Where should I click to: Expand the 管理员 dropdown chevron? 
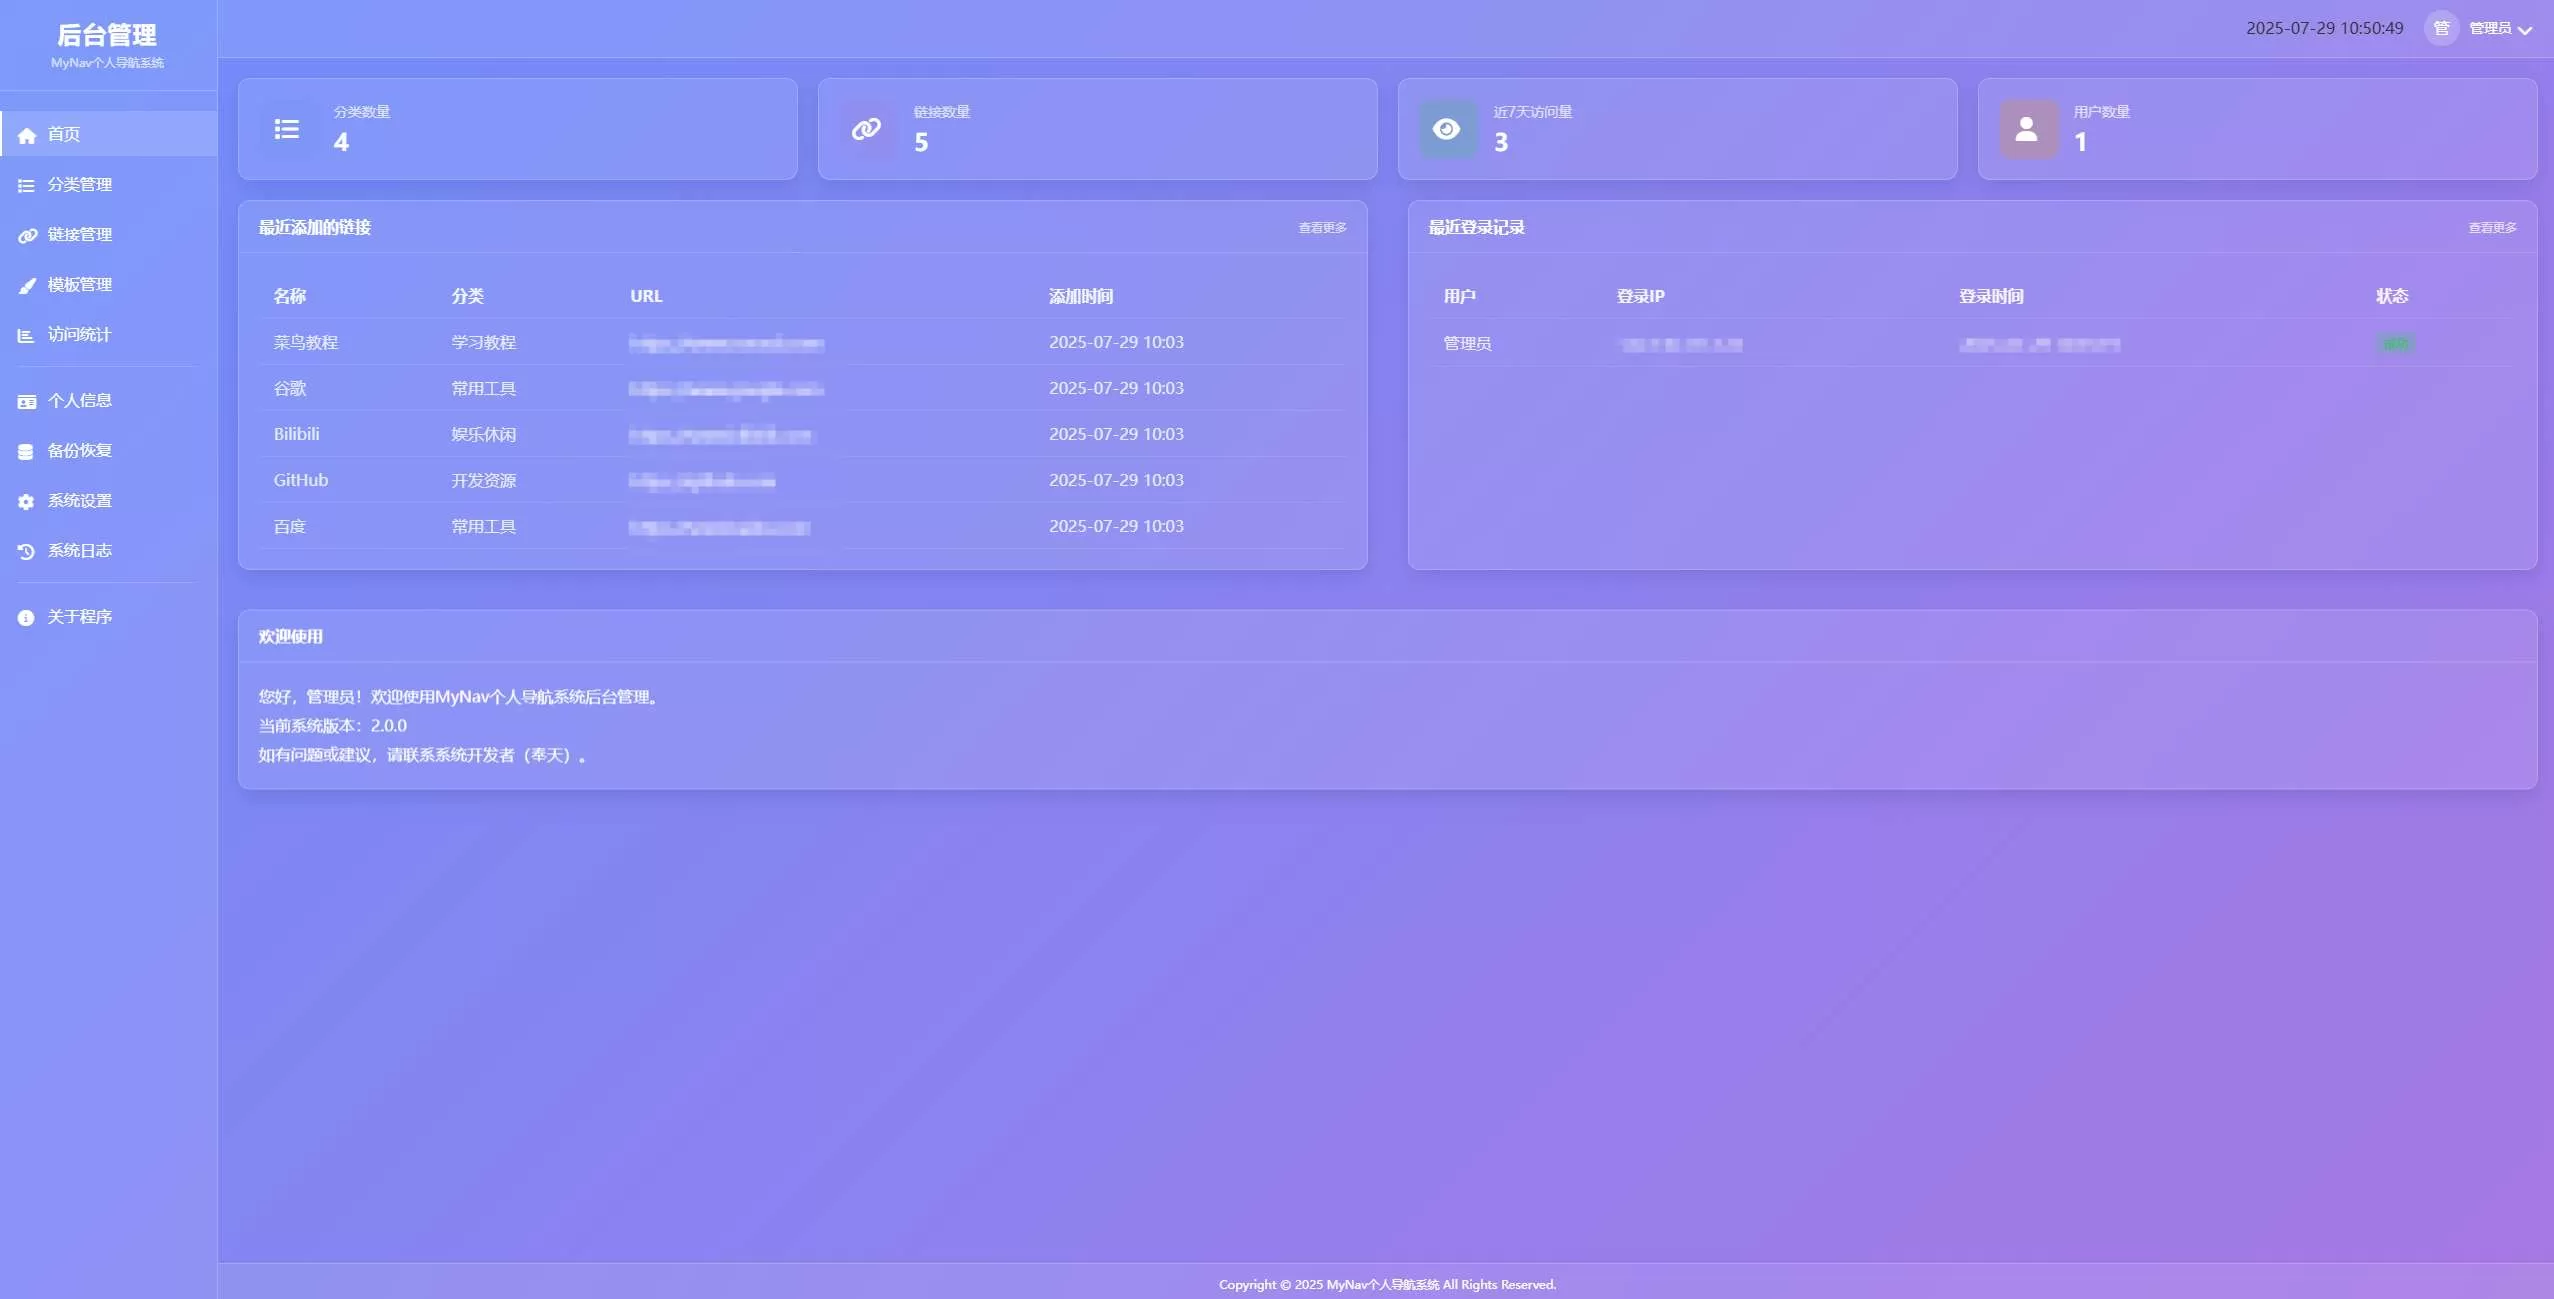(2525, 30)
